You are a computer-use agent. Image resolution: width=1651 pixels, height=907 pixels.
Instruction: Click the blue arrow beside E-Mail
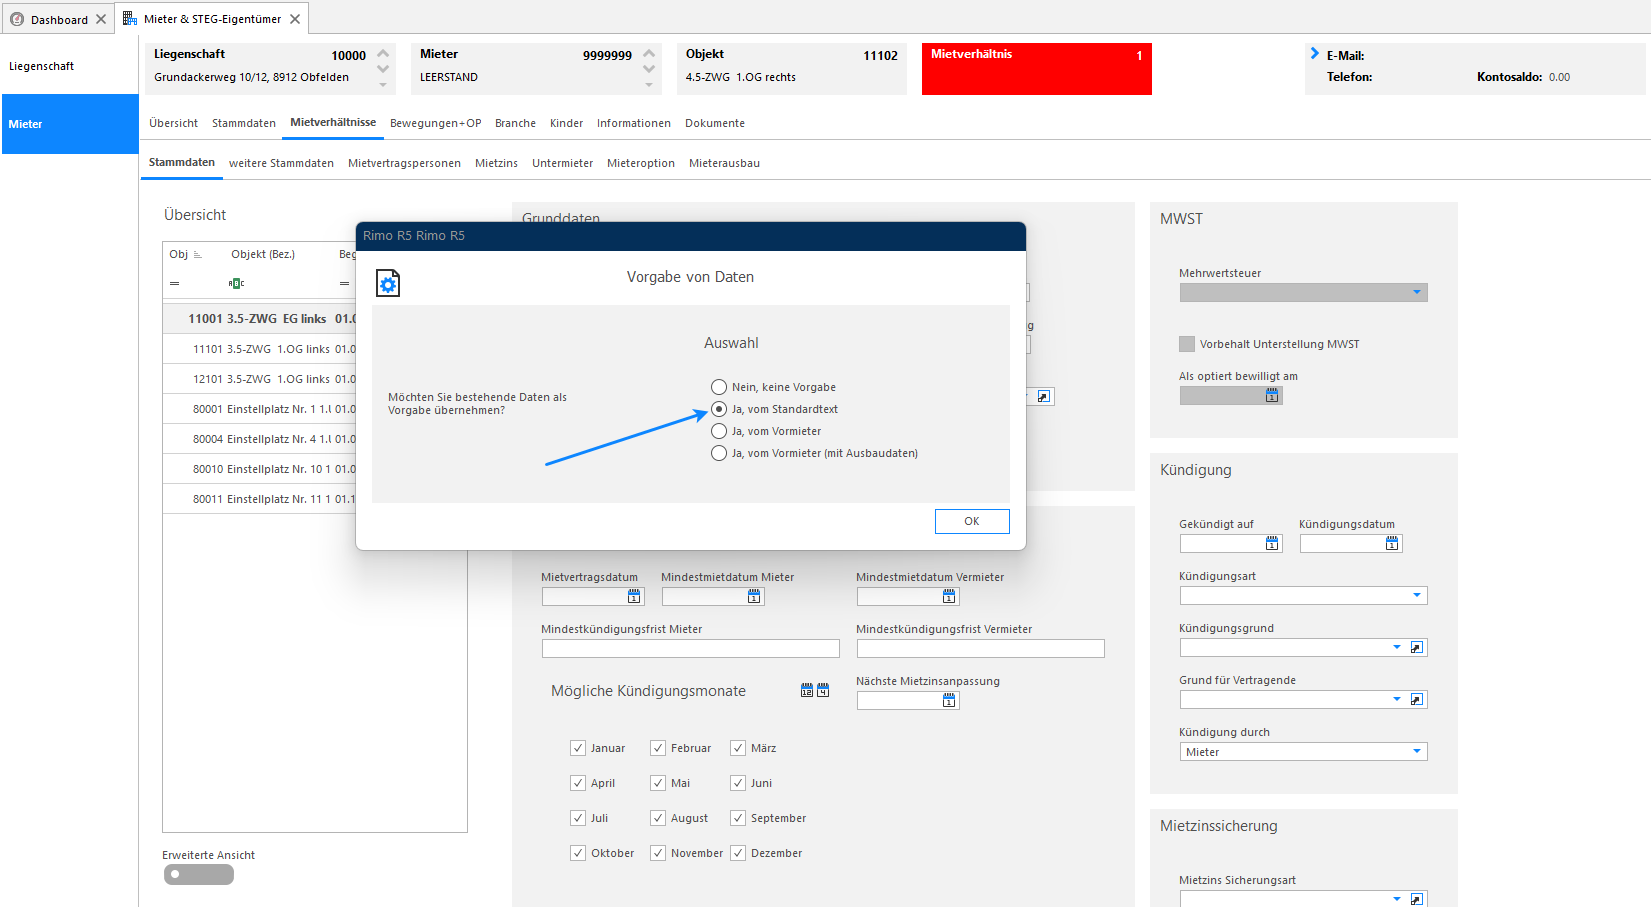[1314, 54]
